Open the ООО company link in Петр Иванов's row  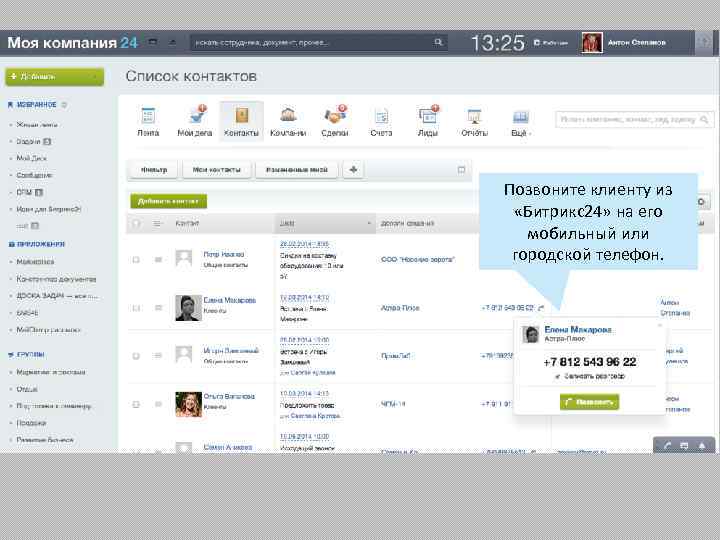tap(417, 259)
